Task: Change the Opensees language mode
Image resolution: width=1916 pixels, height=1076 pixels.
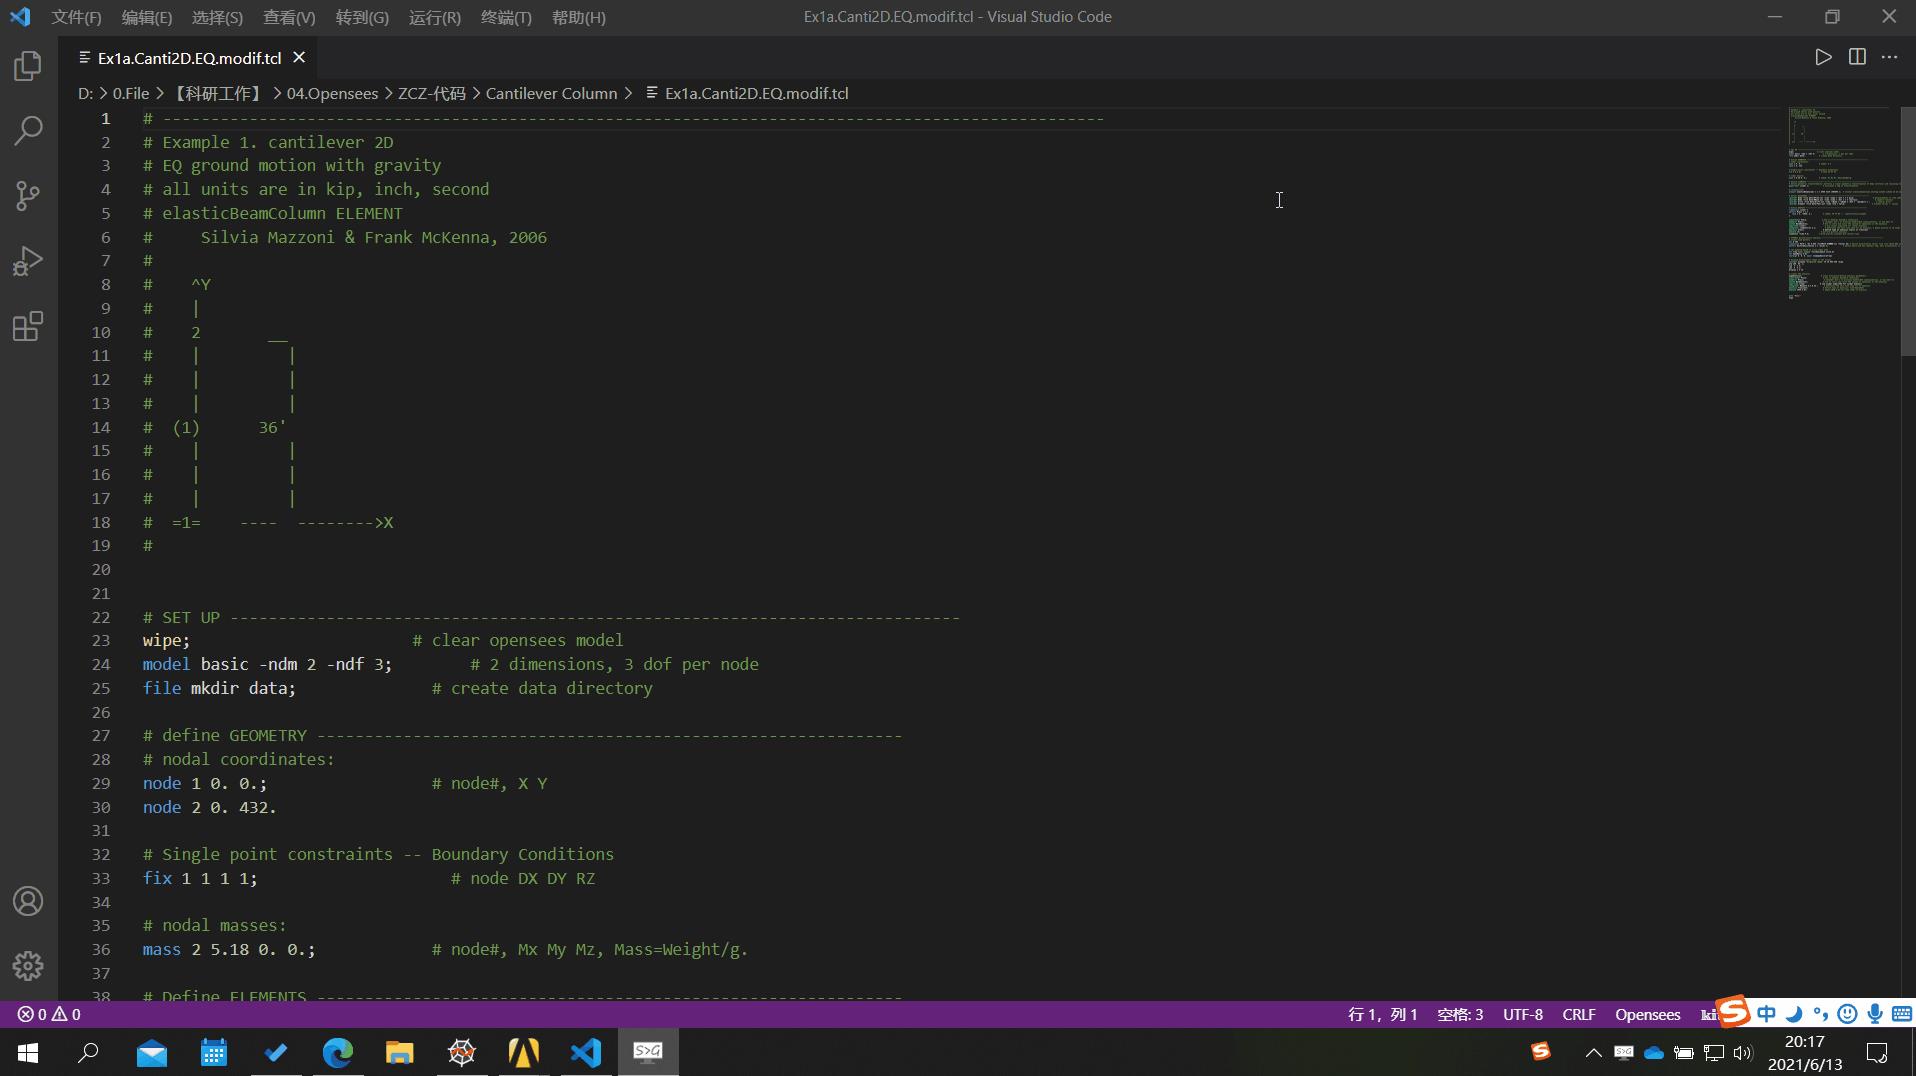Action: tap(1648, 1014)
